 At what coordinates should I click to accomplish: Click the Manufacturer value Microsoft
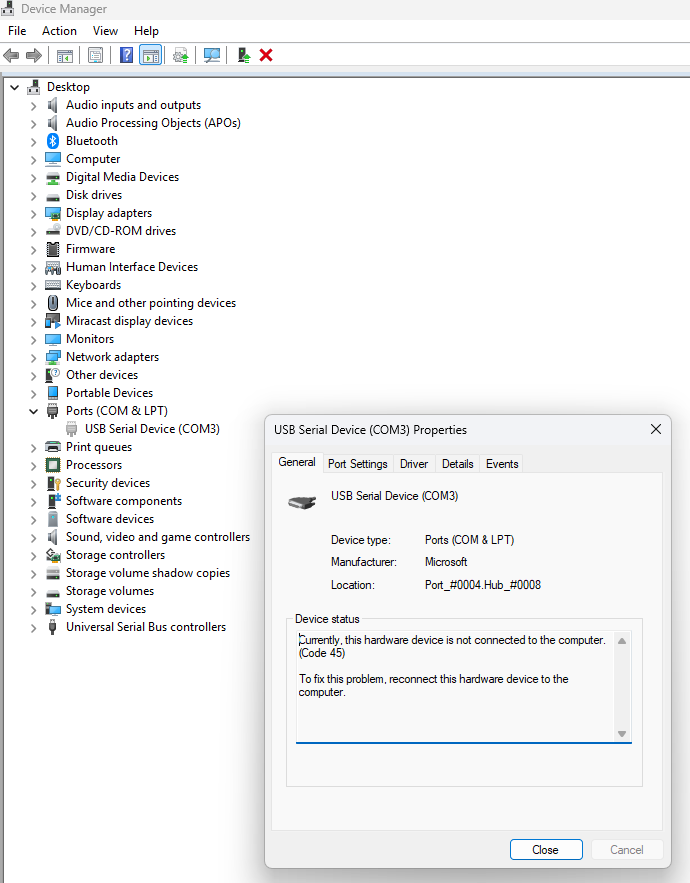click(x=446, y=562)
